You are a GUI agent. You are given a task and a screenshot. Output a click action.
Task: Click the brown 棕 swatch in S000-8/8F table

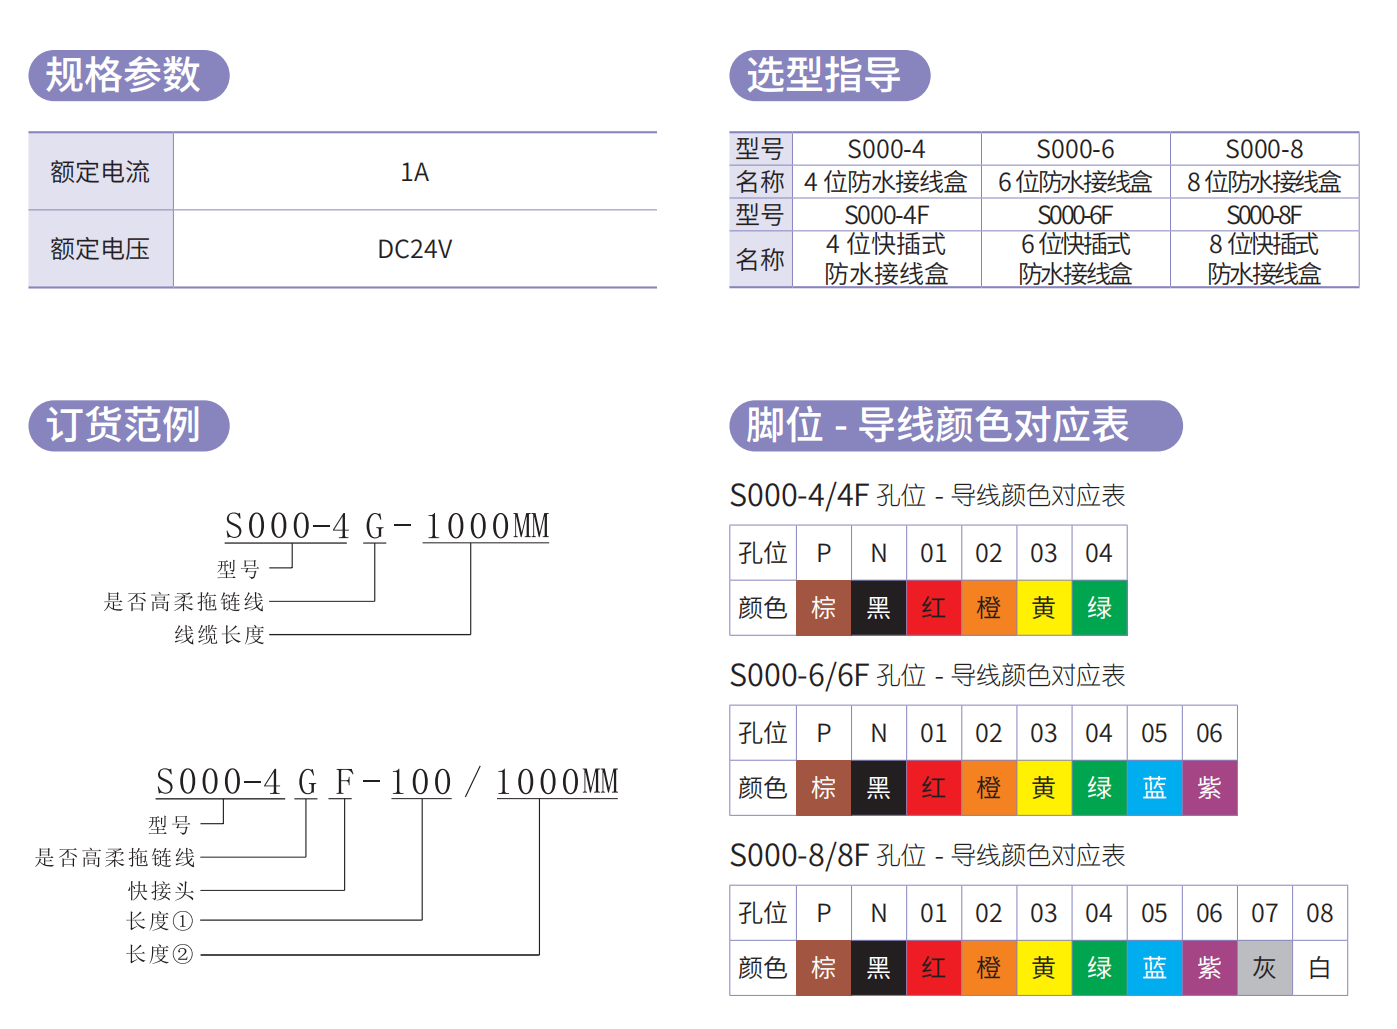tap(824, 967)
